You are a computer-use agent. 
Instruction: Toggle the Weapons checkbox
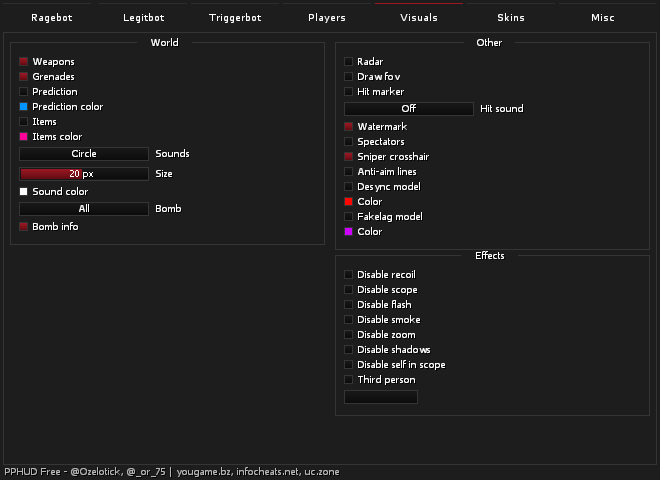pyautogui.click(x=24, y=62)
